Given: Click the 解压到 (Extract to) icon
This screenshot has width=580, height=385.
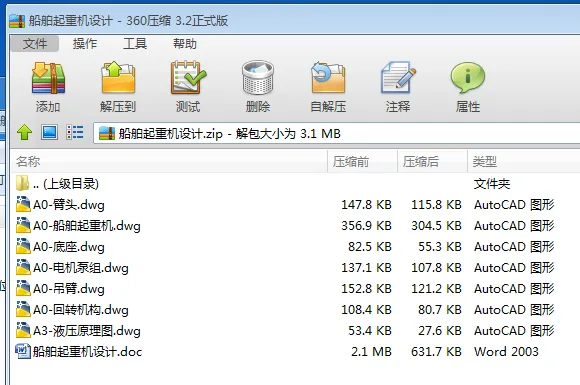Looking at the screenshot, I should 118,78.
